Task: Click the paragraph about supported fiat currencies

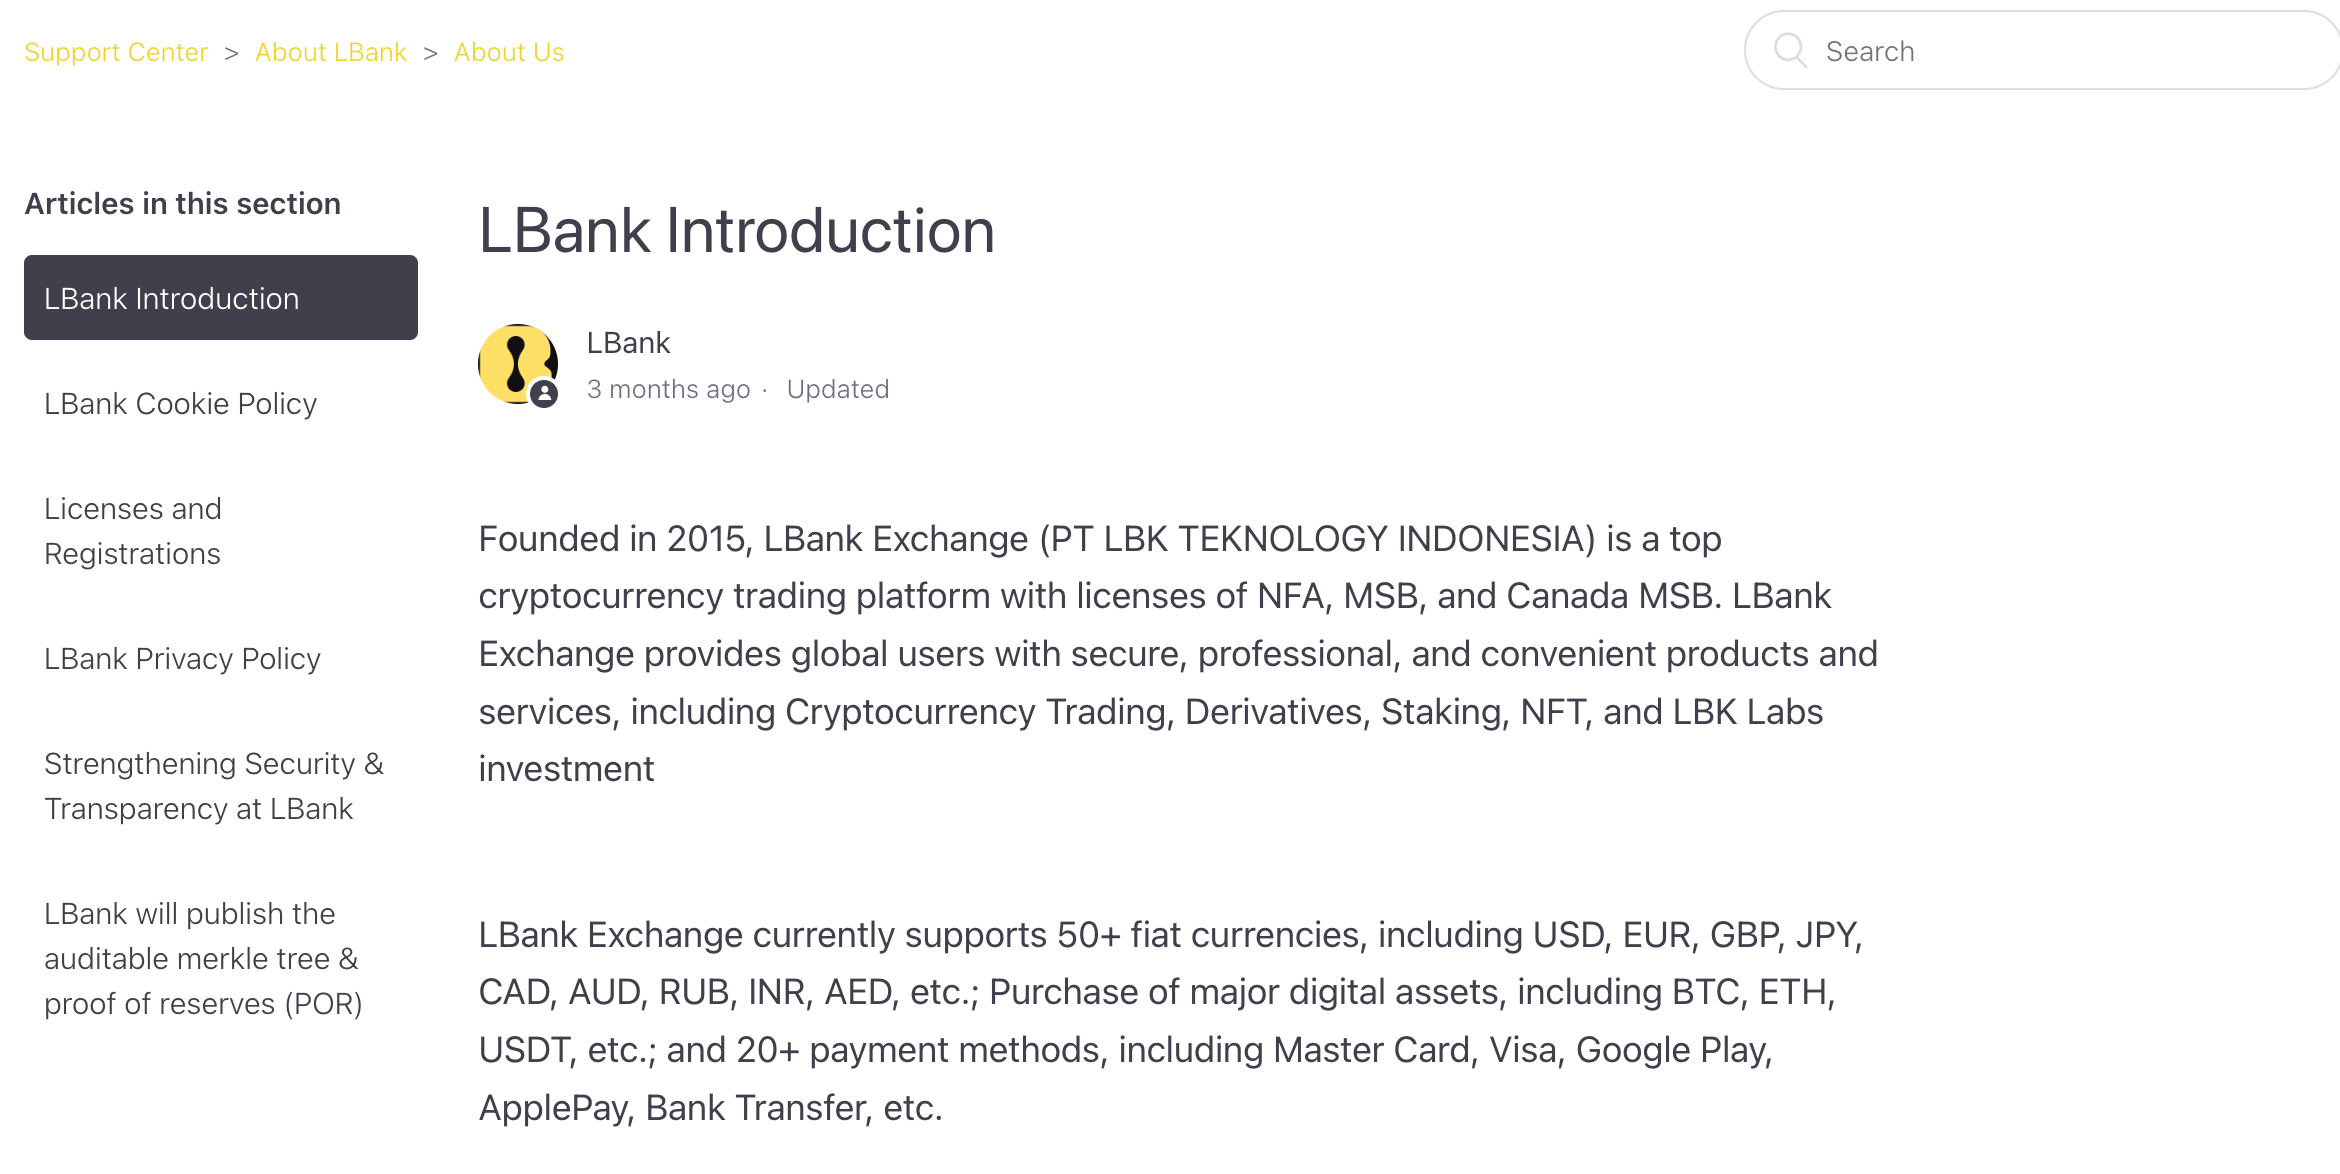Action: pyautogui.click(x=1171, y=1021)
